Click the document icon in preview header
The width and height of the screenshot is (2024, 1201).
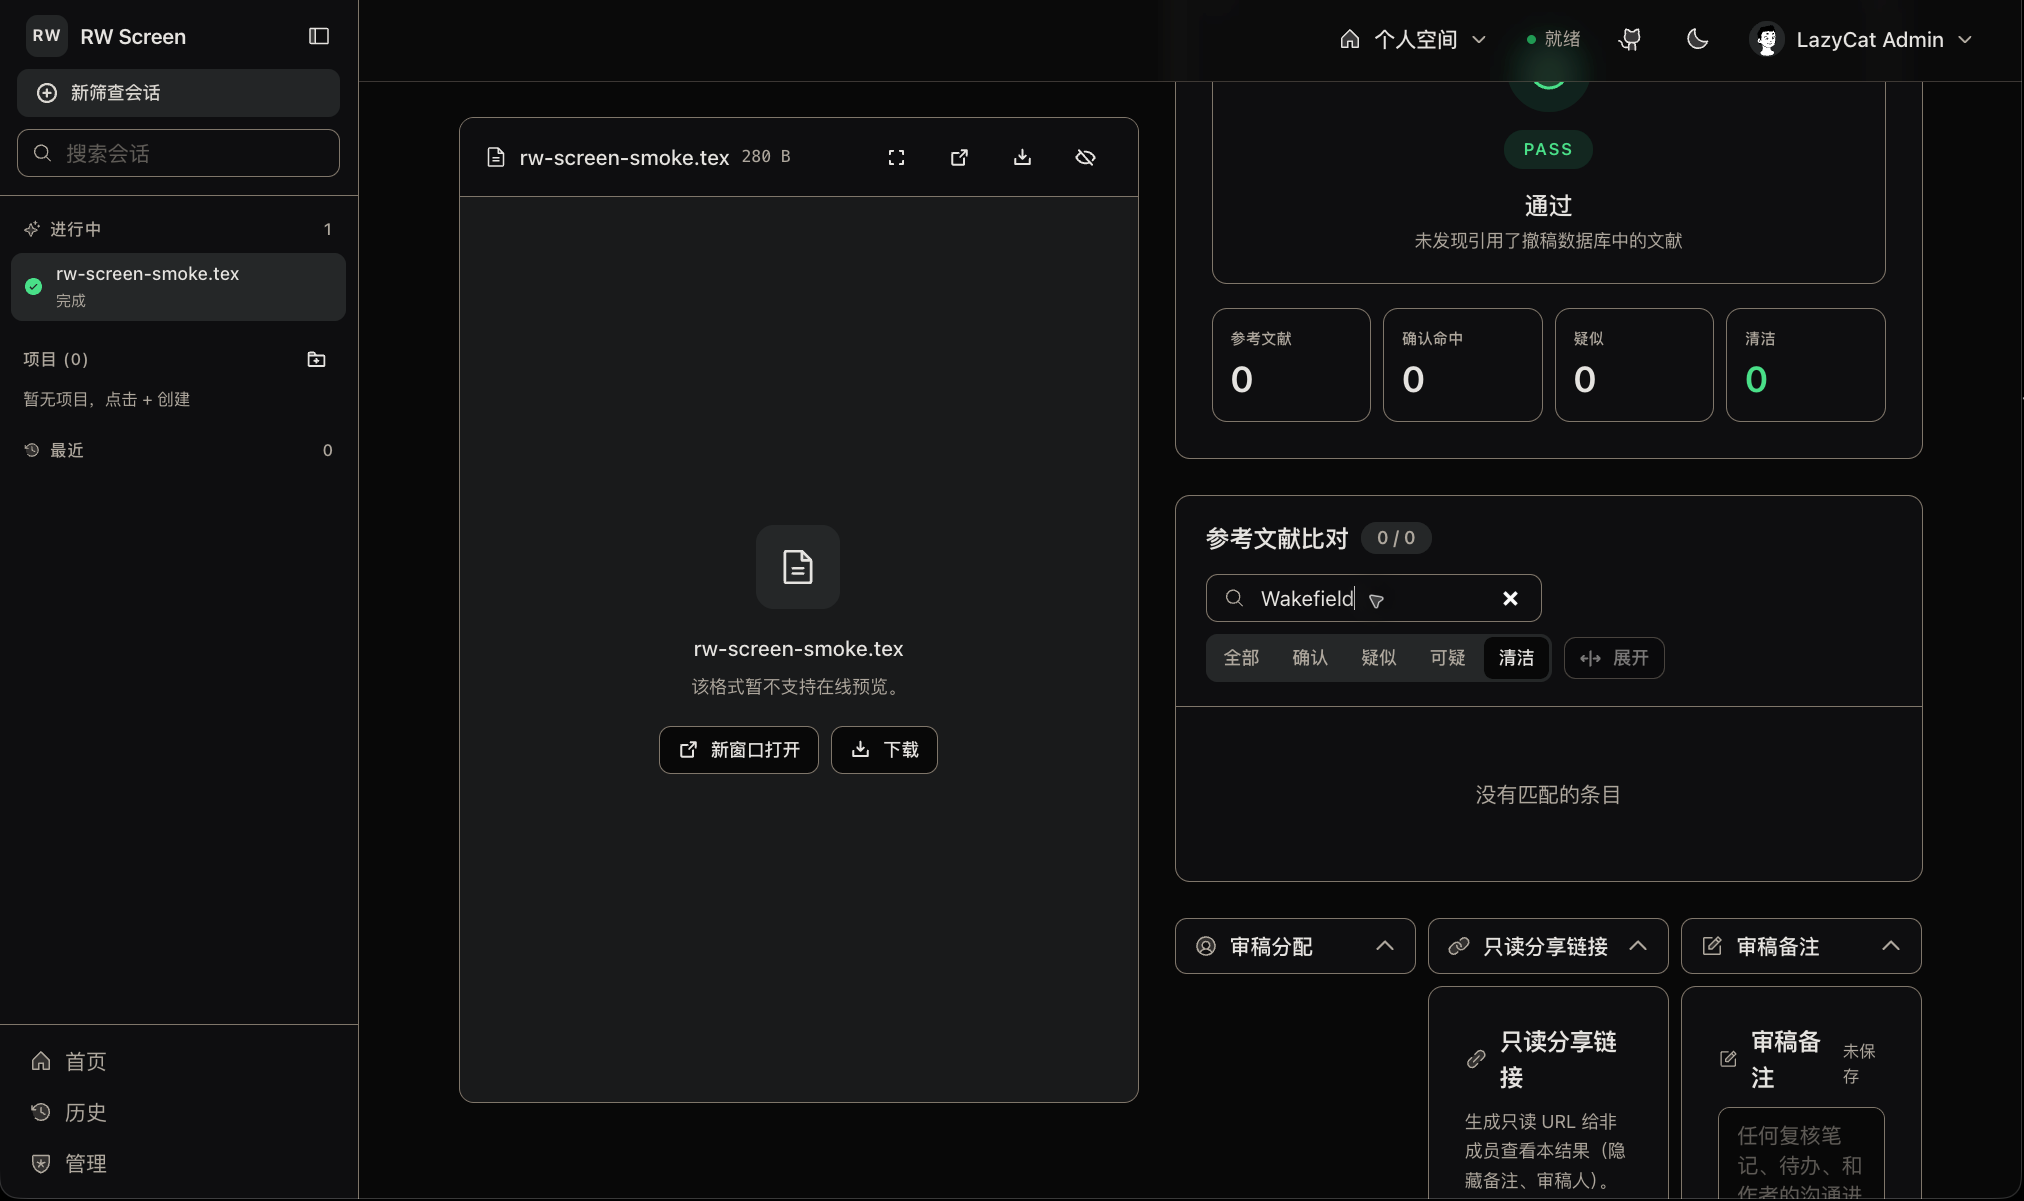(495, 157)
